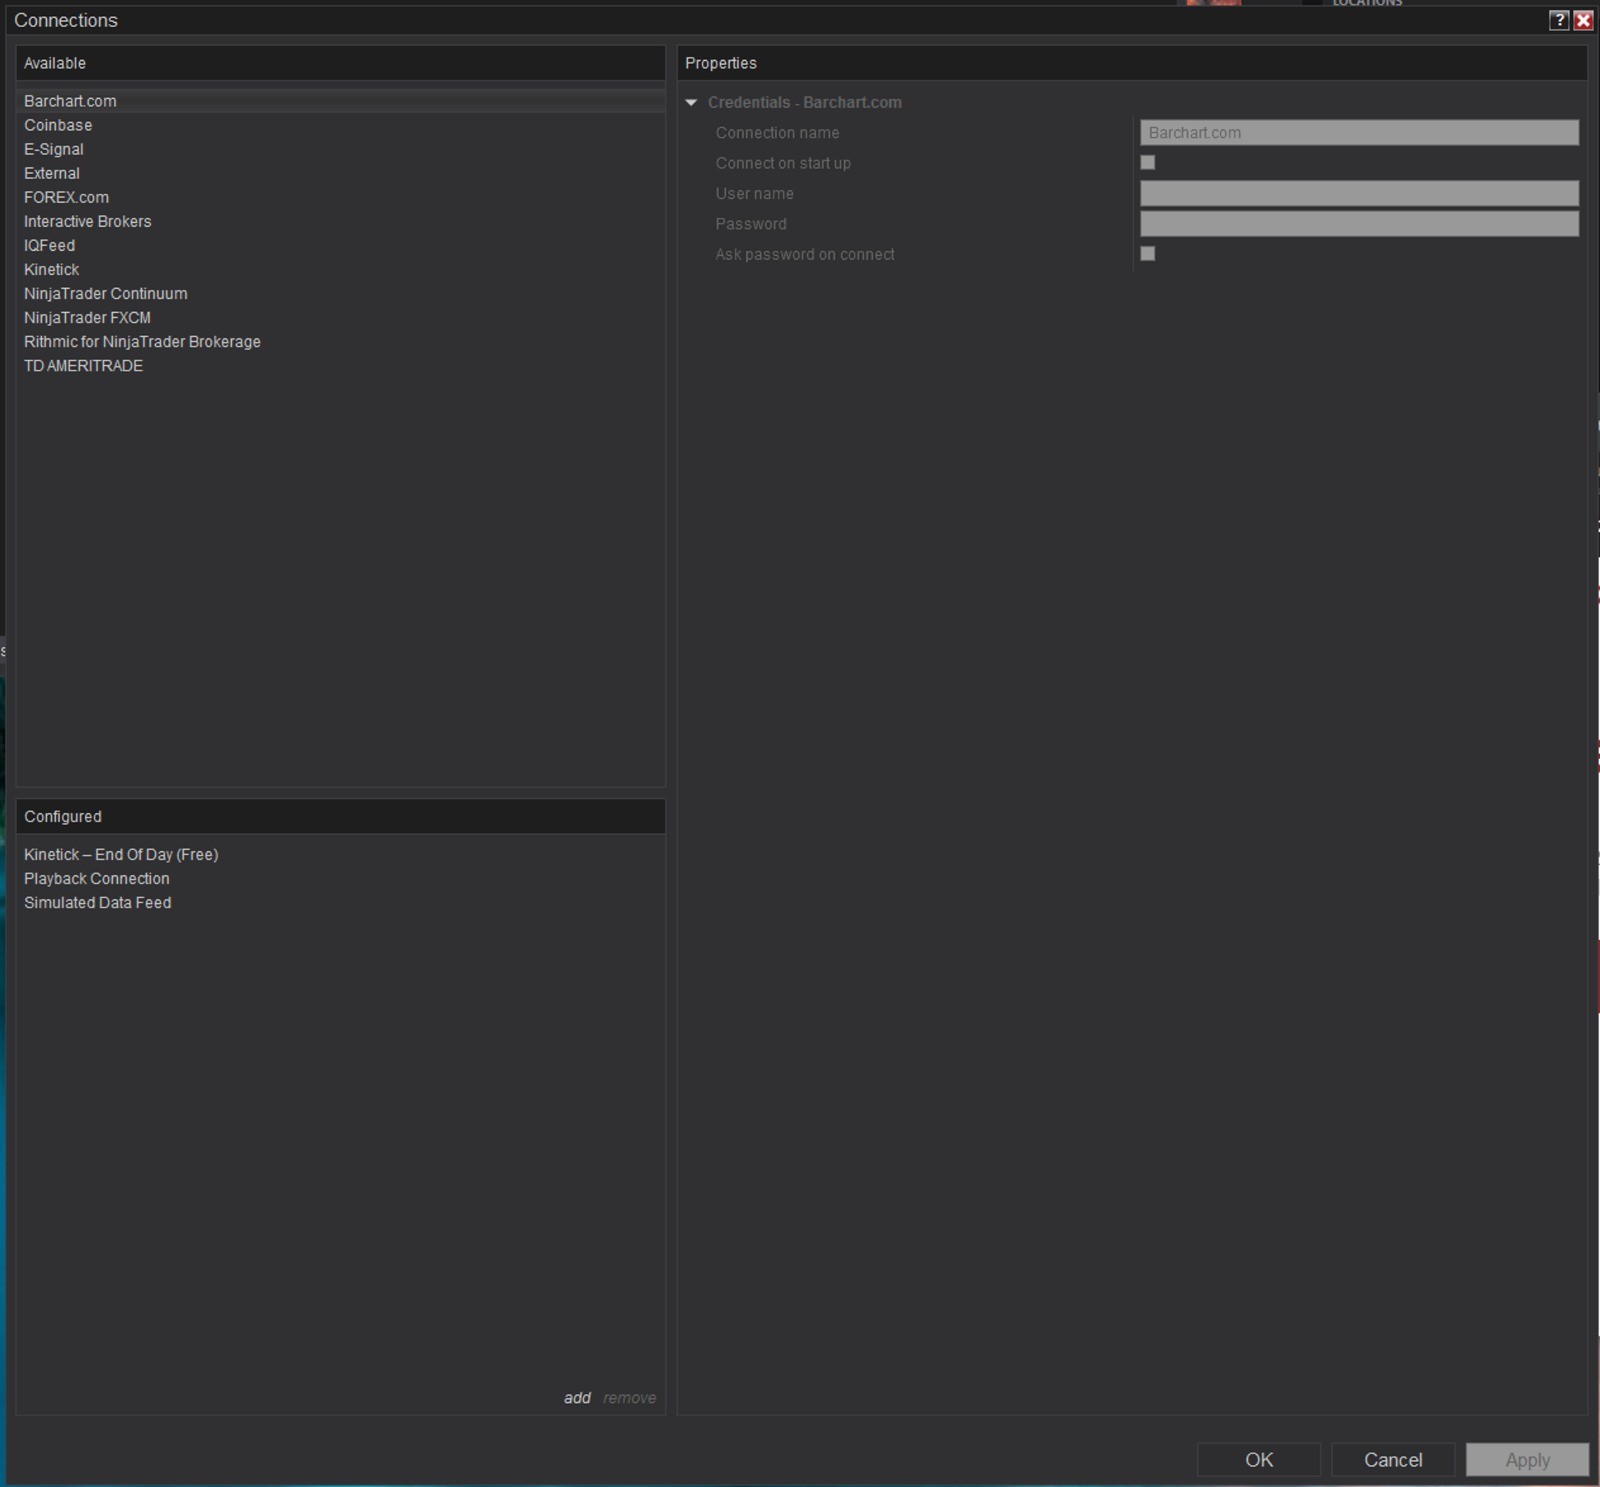Confirm with the OK button

1259,1459
